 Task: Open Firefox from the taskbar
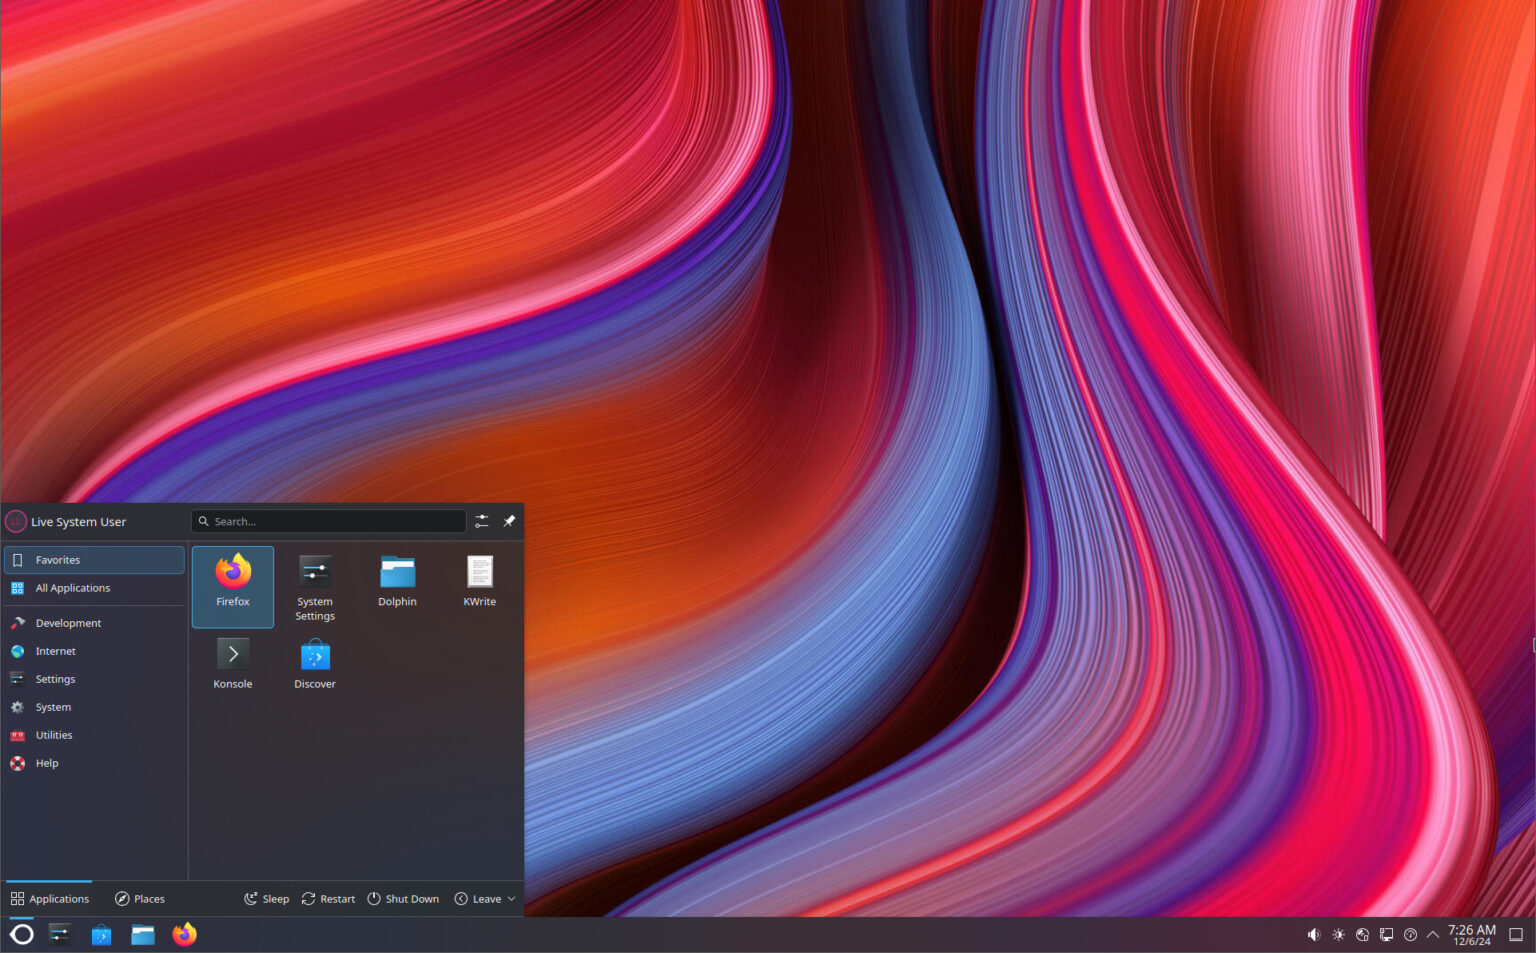[184, 934]
